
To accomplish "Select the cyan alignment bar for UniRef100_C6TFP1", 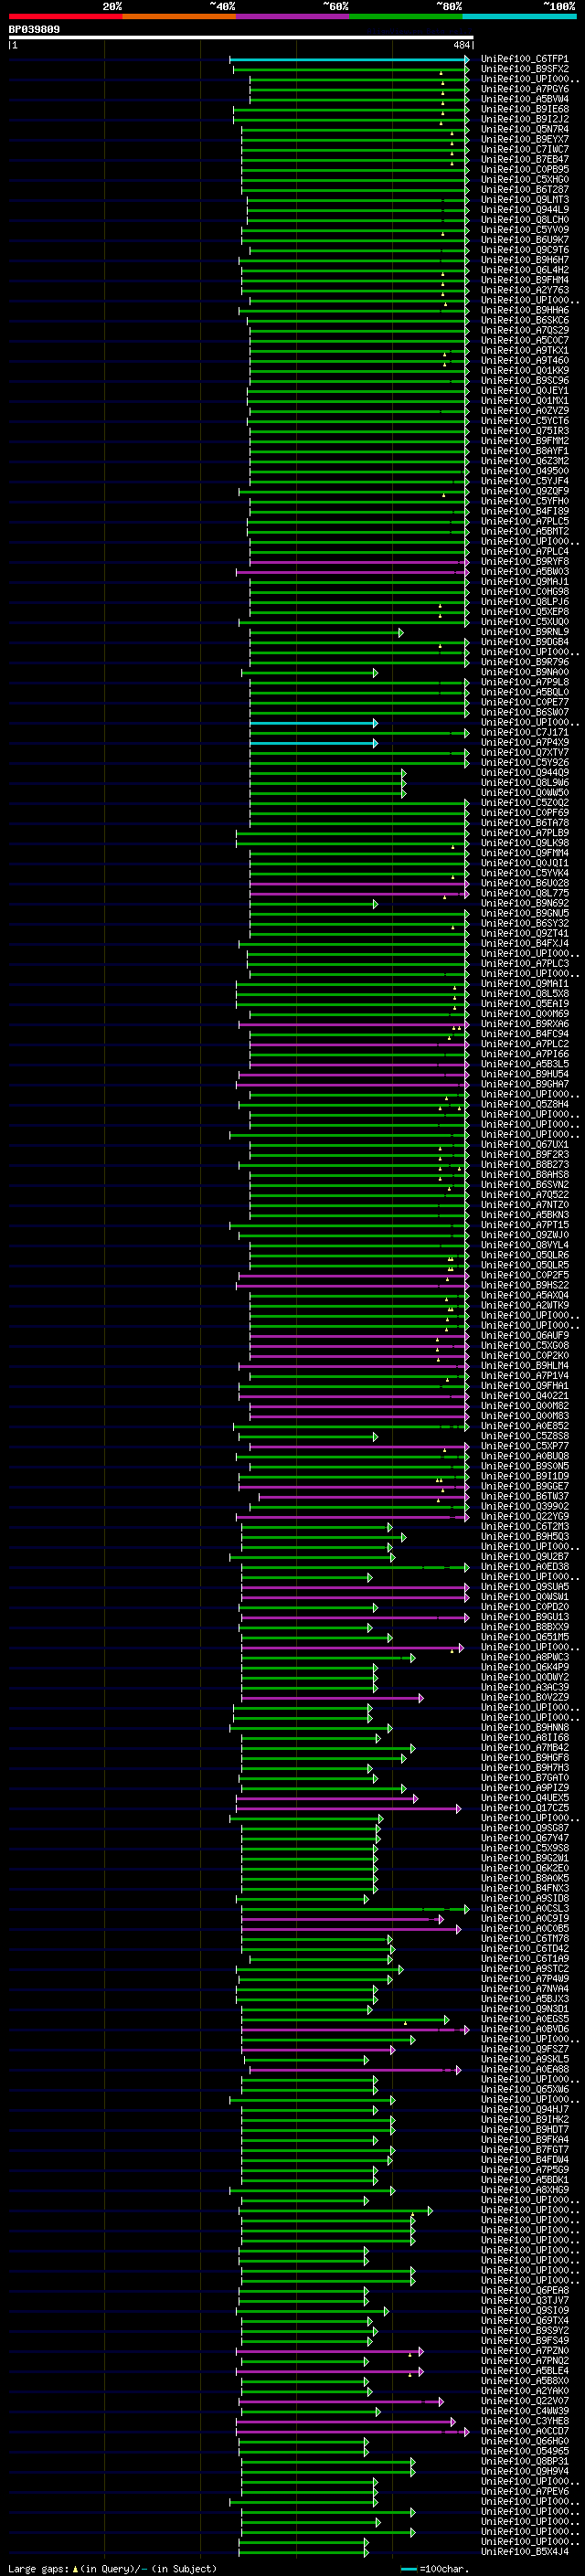I will [x=349, y=59].
